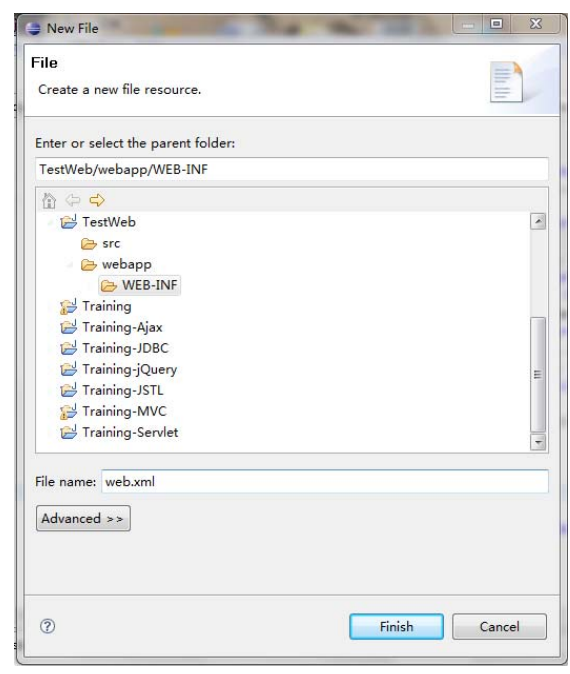
Task: Click the Finish button
Action: click(396, 626)
